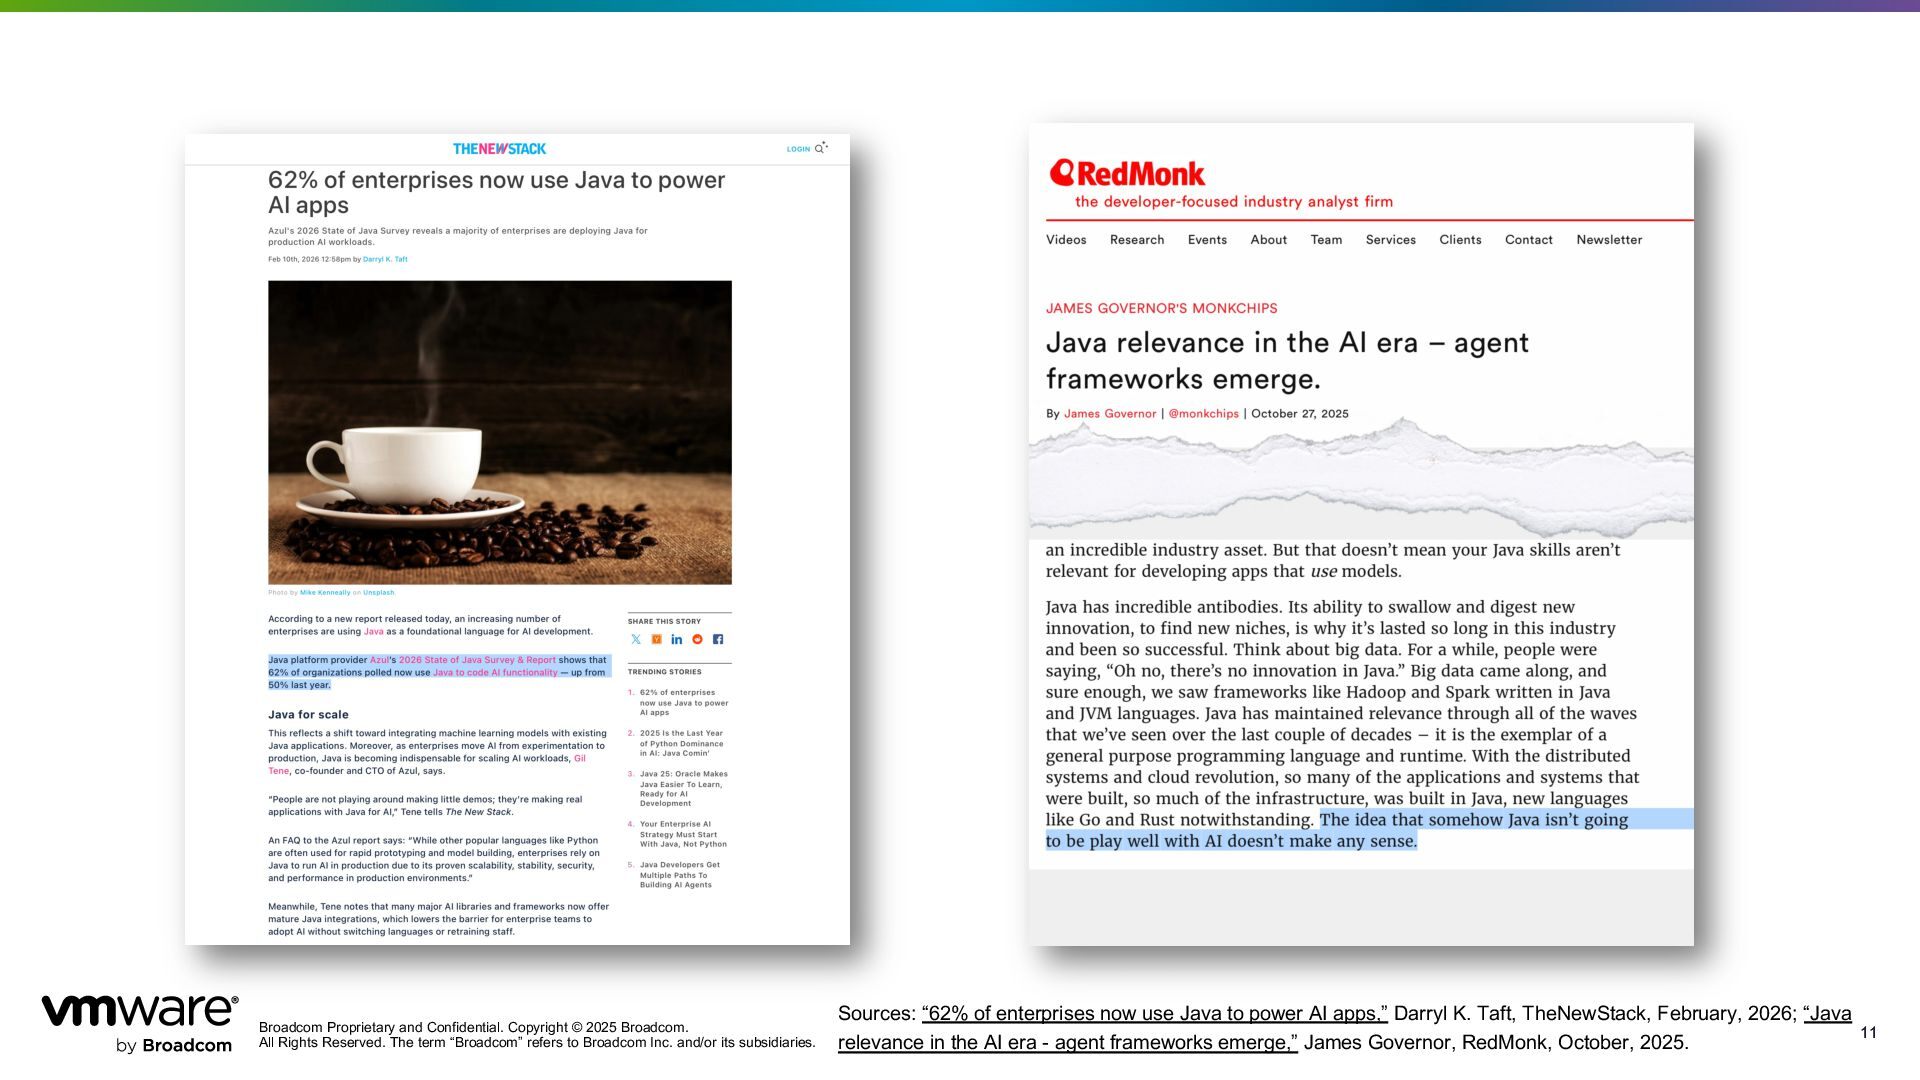Share via the LinkedIn icon
The height and width of the screenshot is (1080, 1920).
[677, 639]
